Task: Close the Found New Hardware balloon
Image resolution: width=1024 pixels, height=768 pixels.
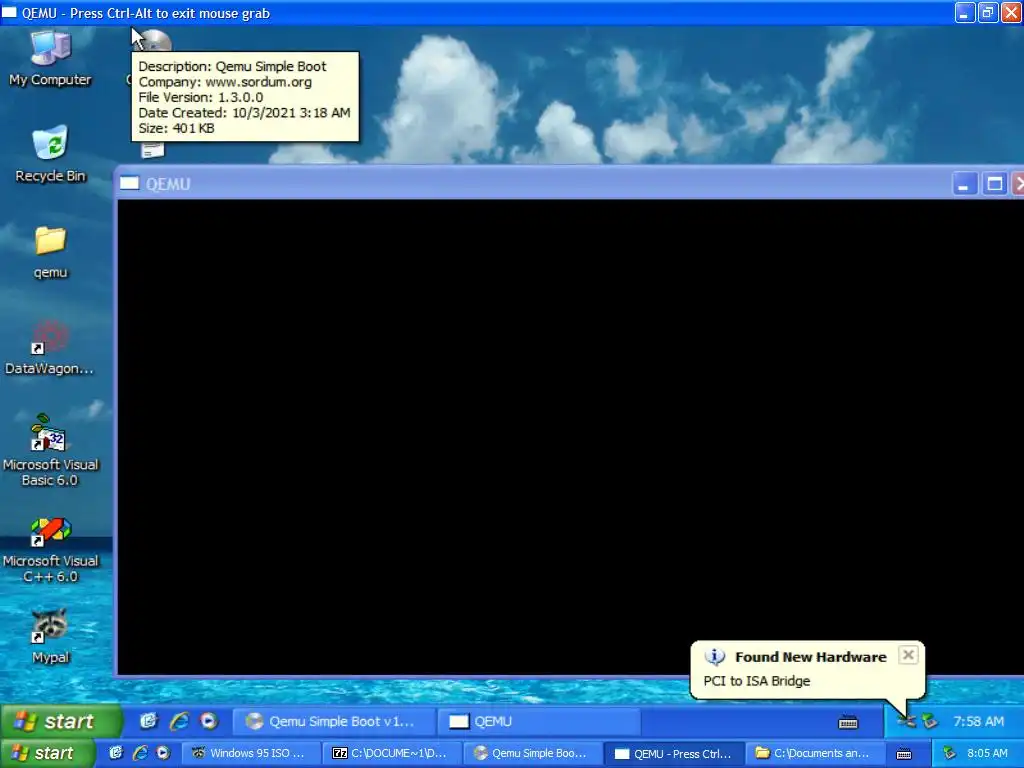Action: pos(908,654)
